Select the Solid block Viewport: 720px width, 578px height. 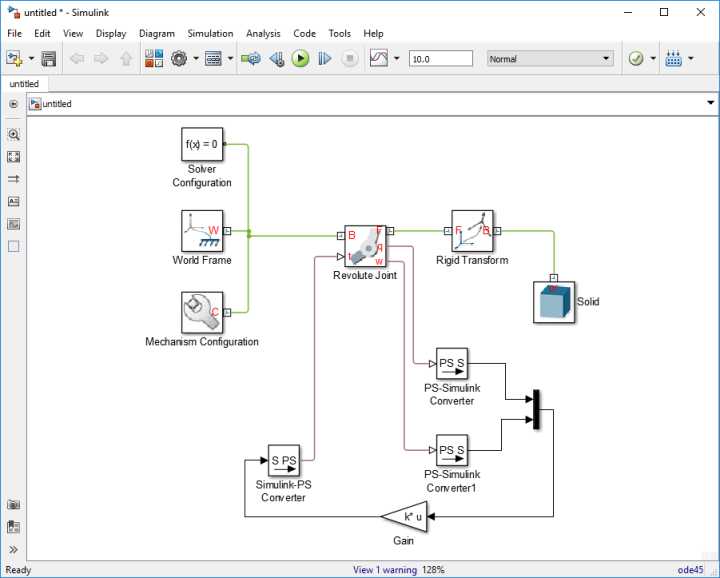point(554,302)
